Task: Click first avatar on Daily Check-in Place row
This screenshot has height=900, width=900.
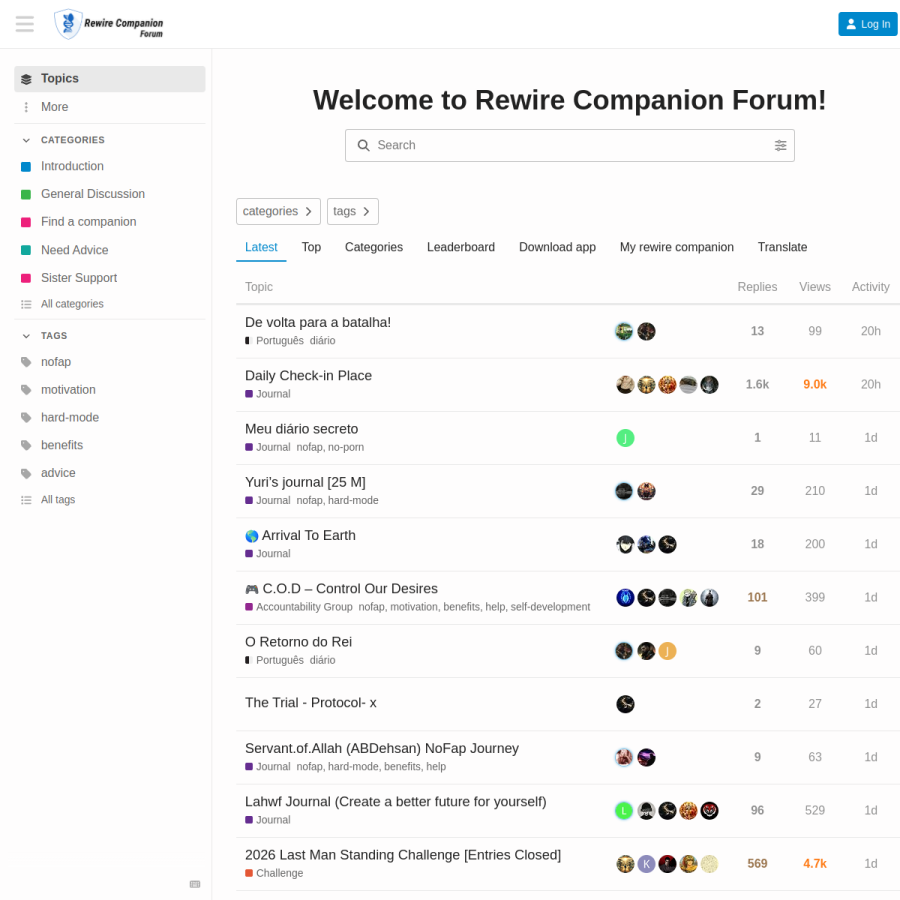Action: [x=625, y=385]
